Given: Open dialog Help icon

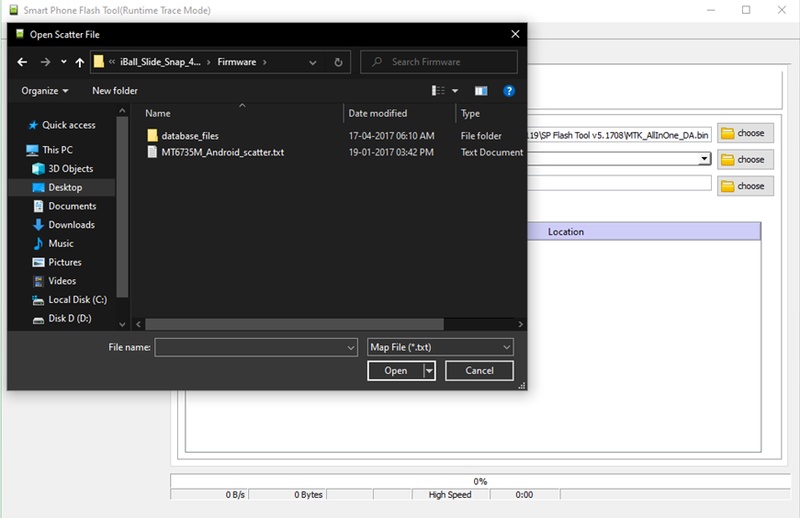Looking at the screenshot, I should (x=508, y=91).
